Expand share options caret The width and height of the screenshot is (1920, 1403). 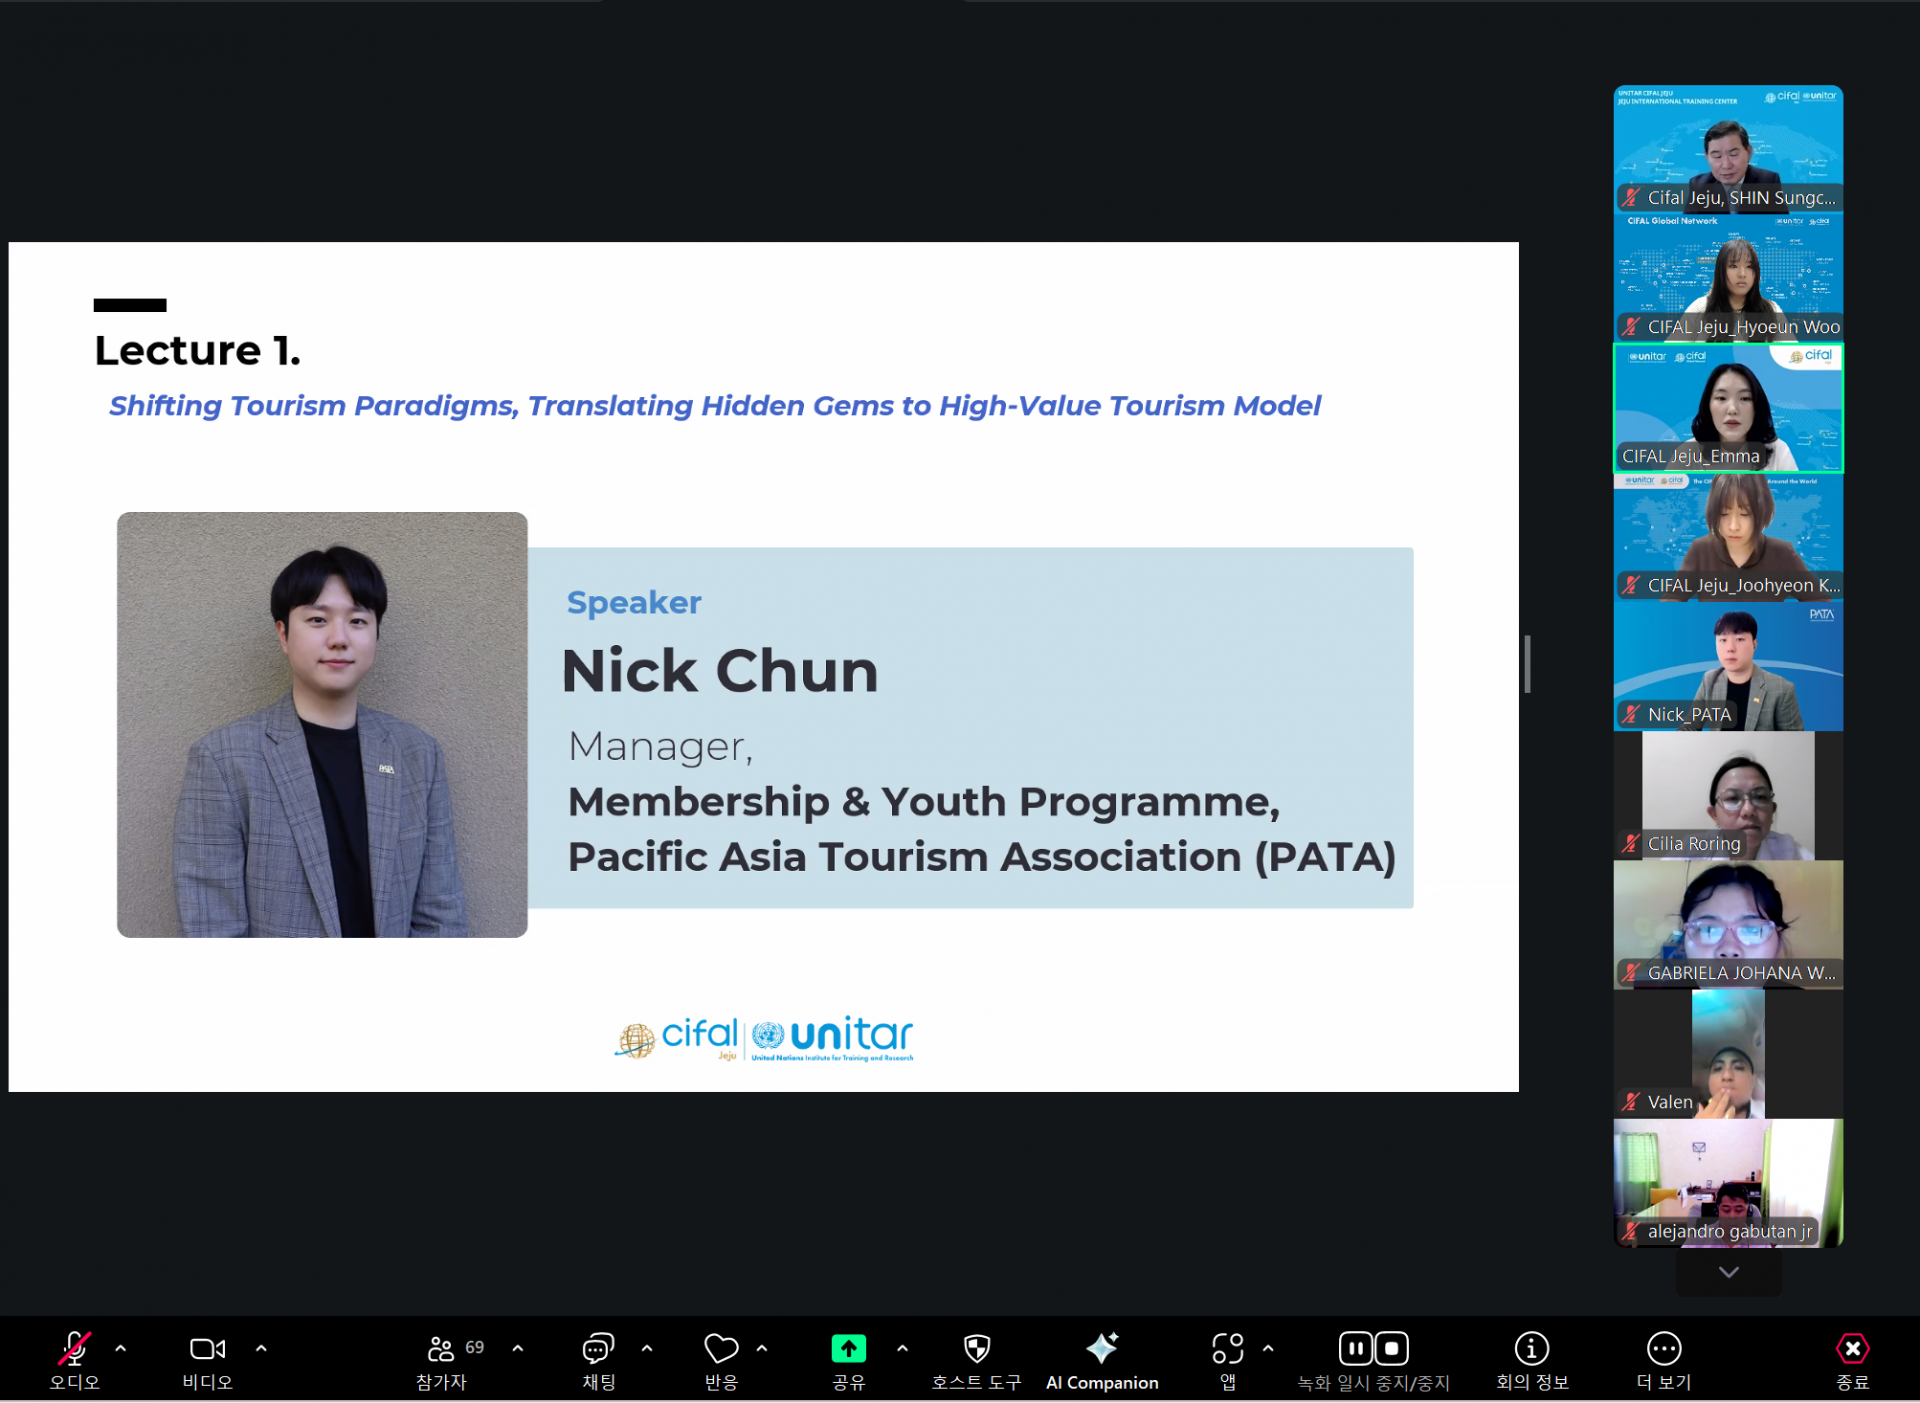[x=903, y=1349]
